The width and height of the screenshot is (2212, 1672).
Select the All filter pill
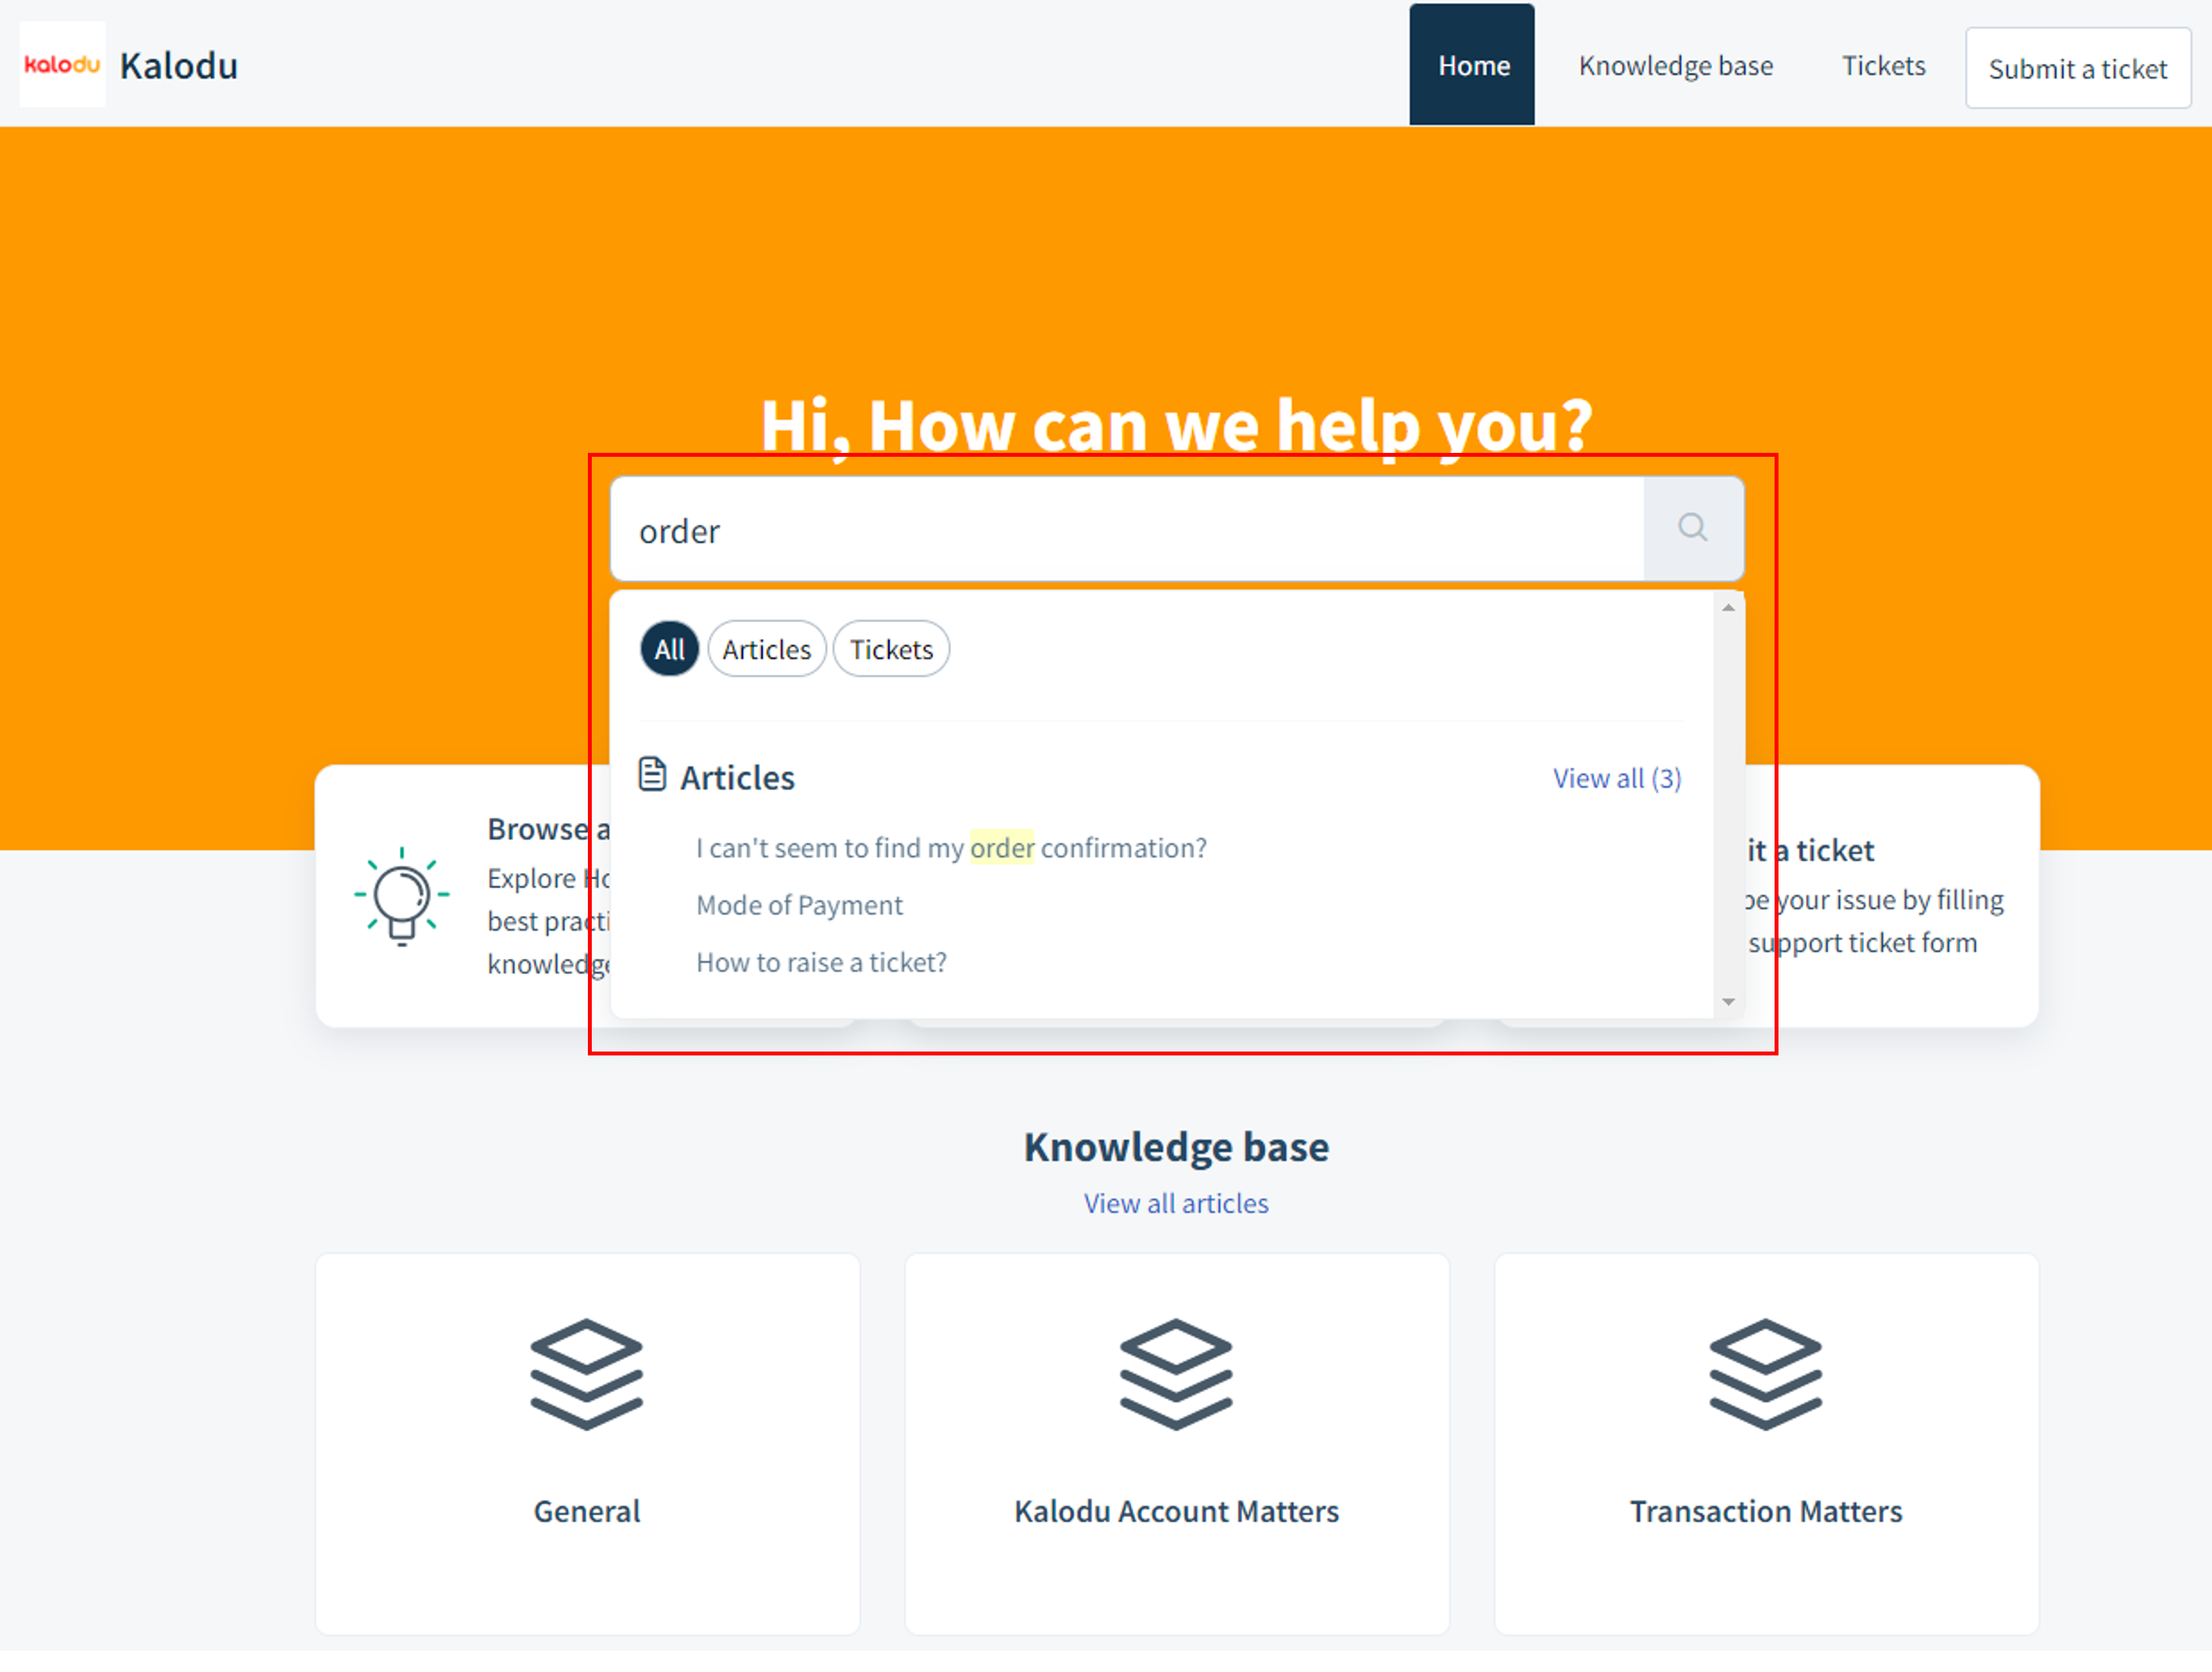point(669,650)
